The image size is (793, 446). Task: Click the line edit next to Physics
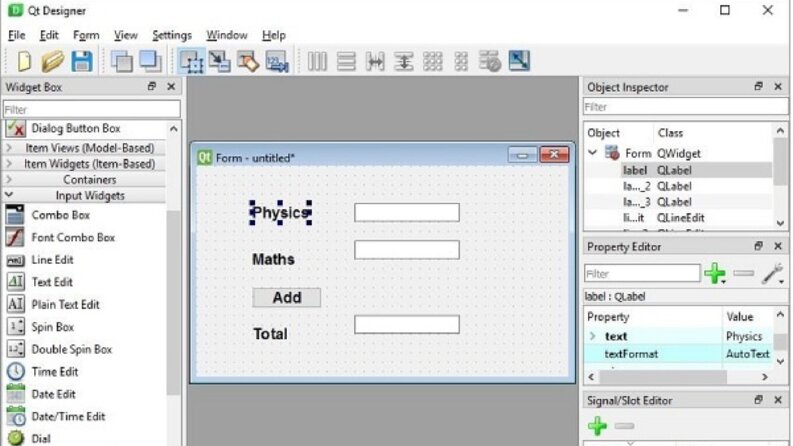click(407, 212)
